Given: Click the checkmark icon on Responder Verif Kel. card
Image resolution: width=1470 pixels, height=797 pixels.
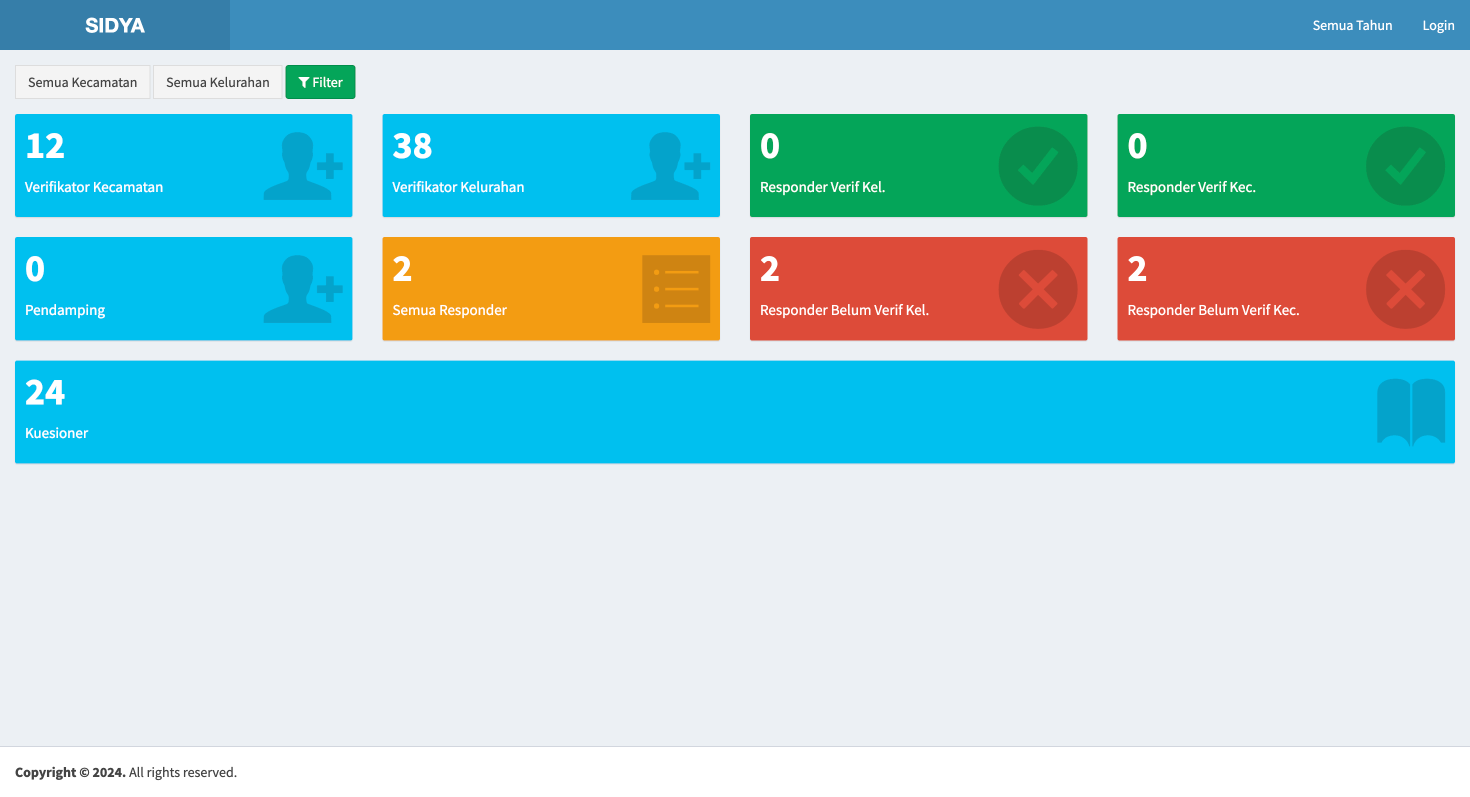Looking at the screenshot, I should pos(1037,166).
